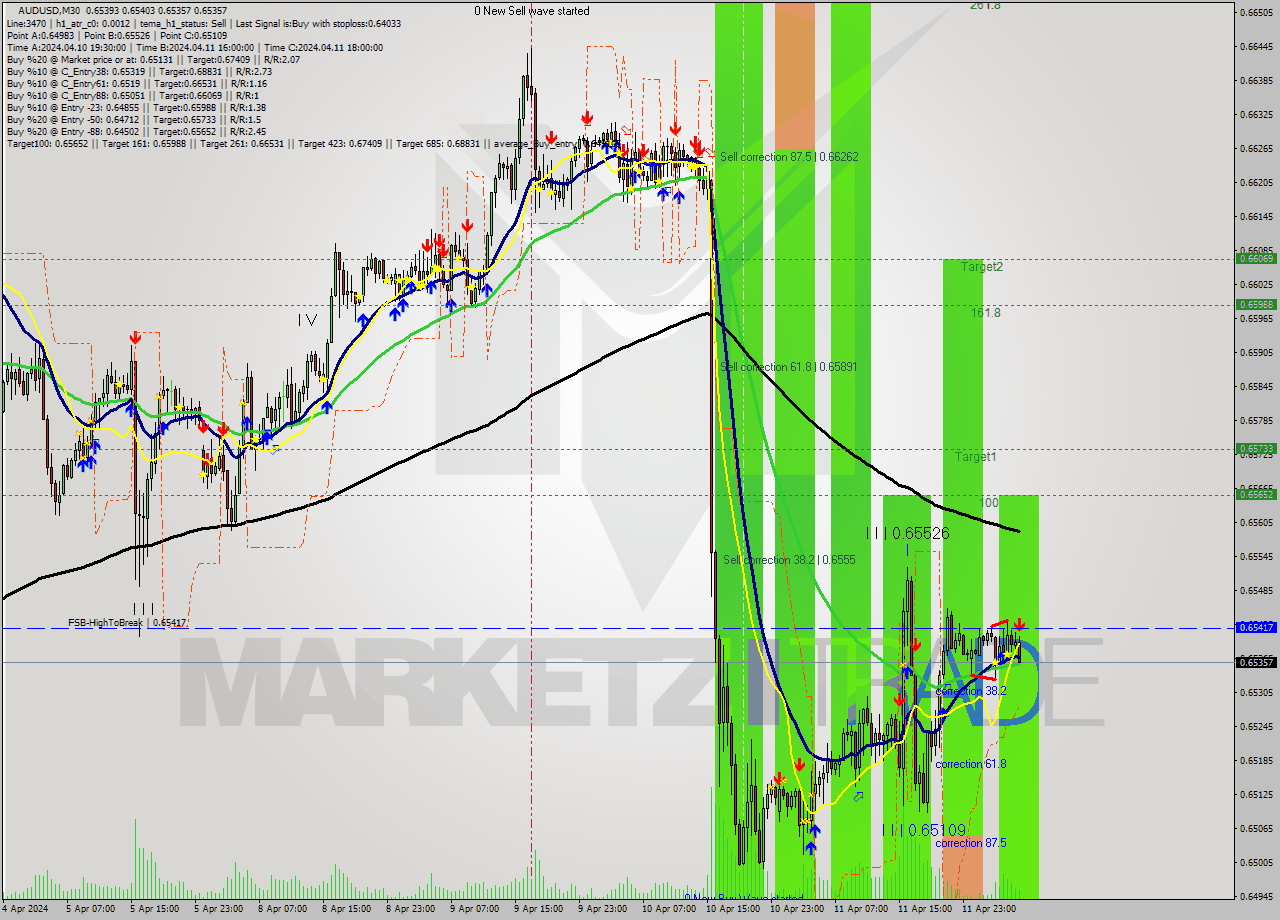Click the green 0.65988 price tag

1256,304
